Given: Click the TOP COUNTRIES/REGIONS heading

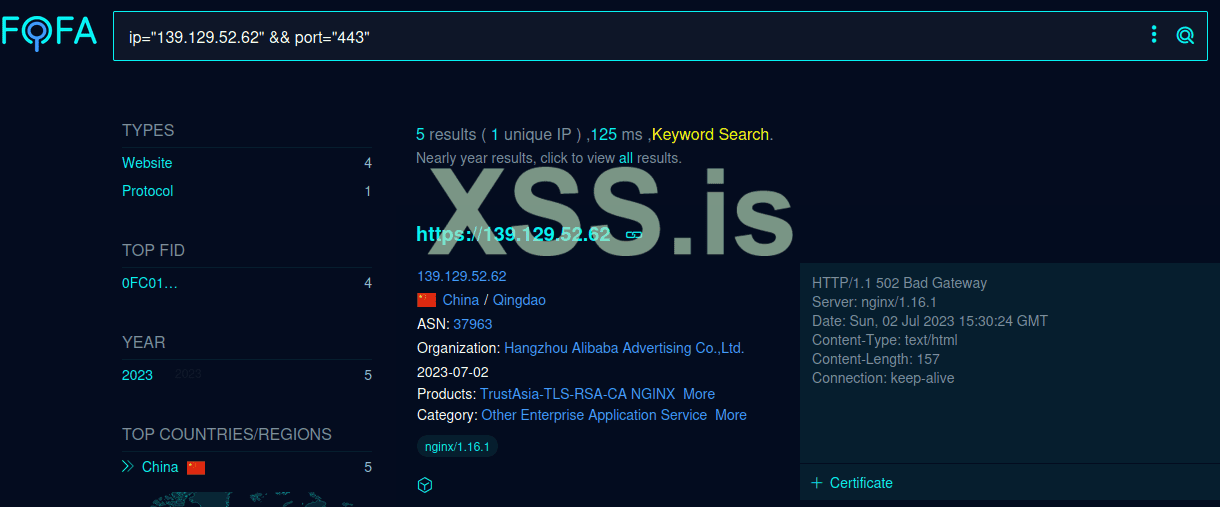Looking at the screenshot, I should (x=227, y=434).
